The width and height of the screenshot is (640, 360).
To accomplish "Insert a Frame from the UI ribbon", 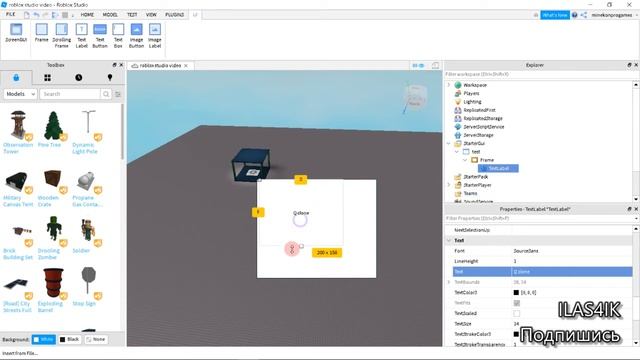I will (41, 33).
